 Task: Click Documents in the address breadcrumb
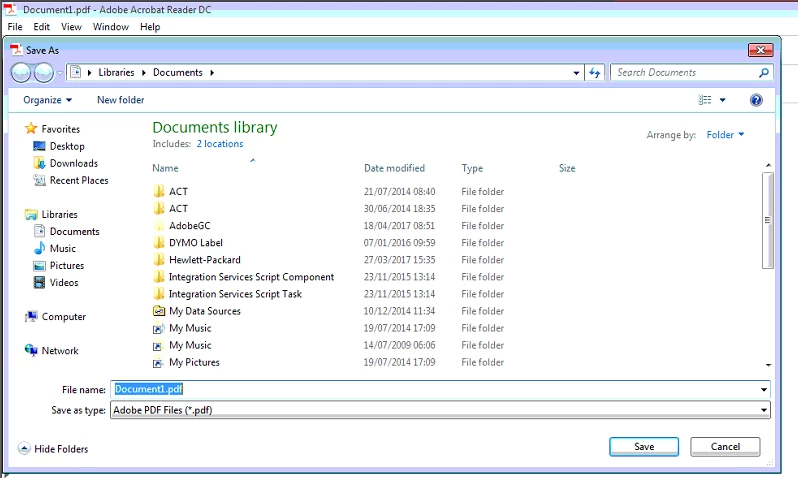[x=178, y=73]
